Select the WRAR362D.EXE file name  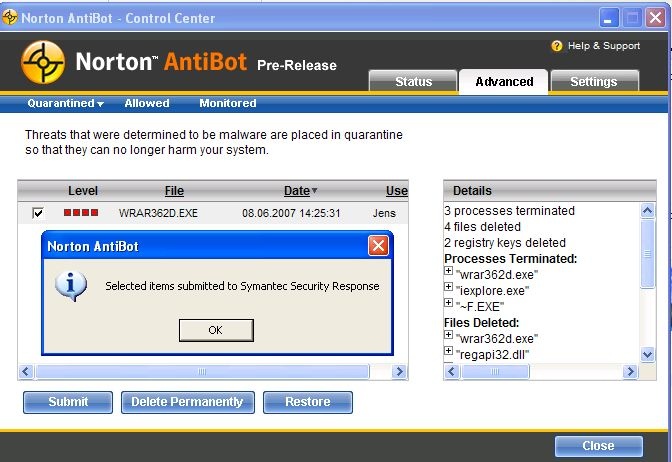[x=158, y=213]
